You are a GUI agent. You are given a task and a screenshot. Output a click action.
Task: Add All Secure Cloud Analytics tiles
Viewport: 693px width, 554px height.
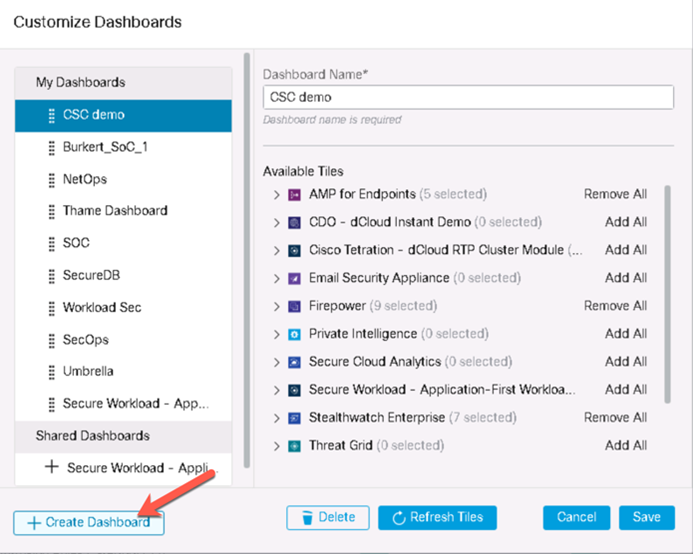626,363
